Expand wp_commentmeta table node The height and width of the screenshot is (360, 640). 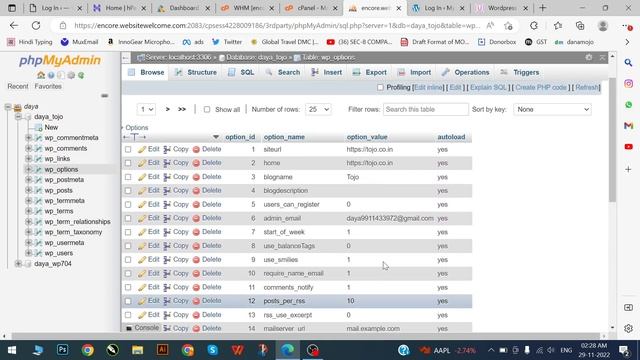[29, 138]
